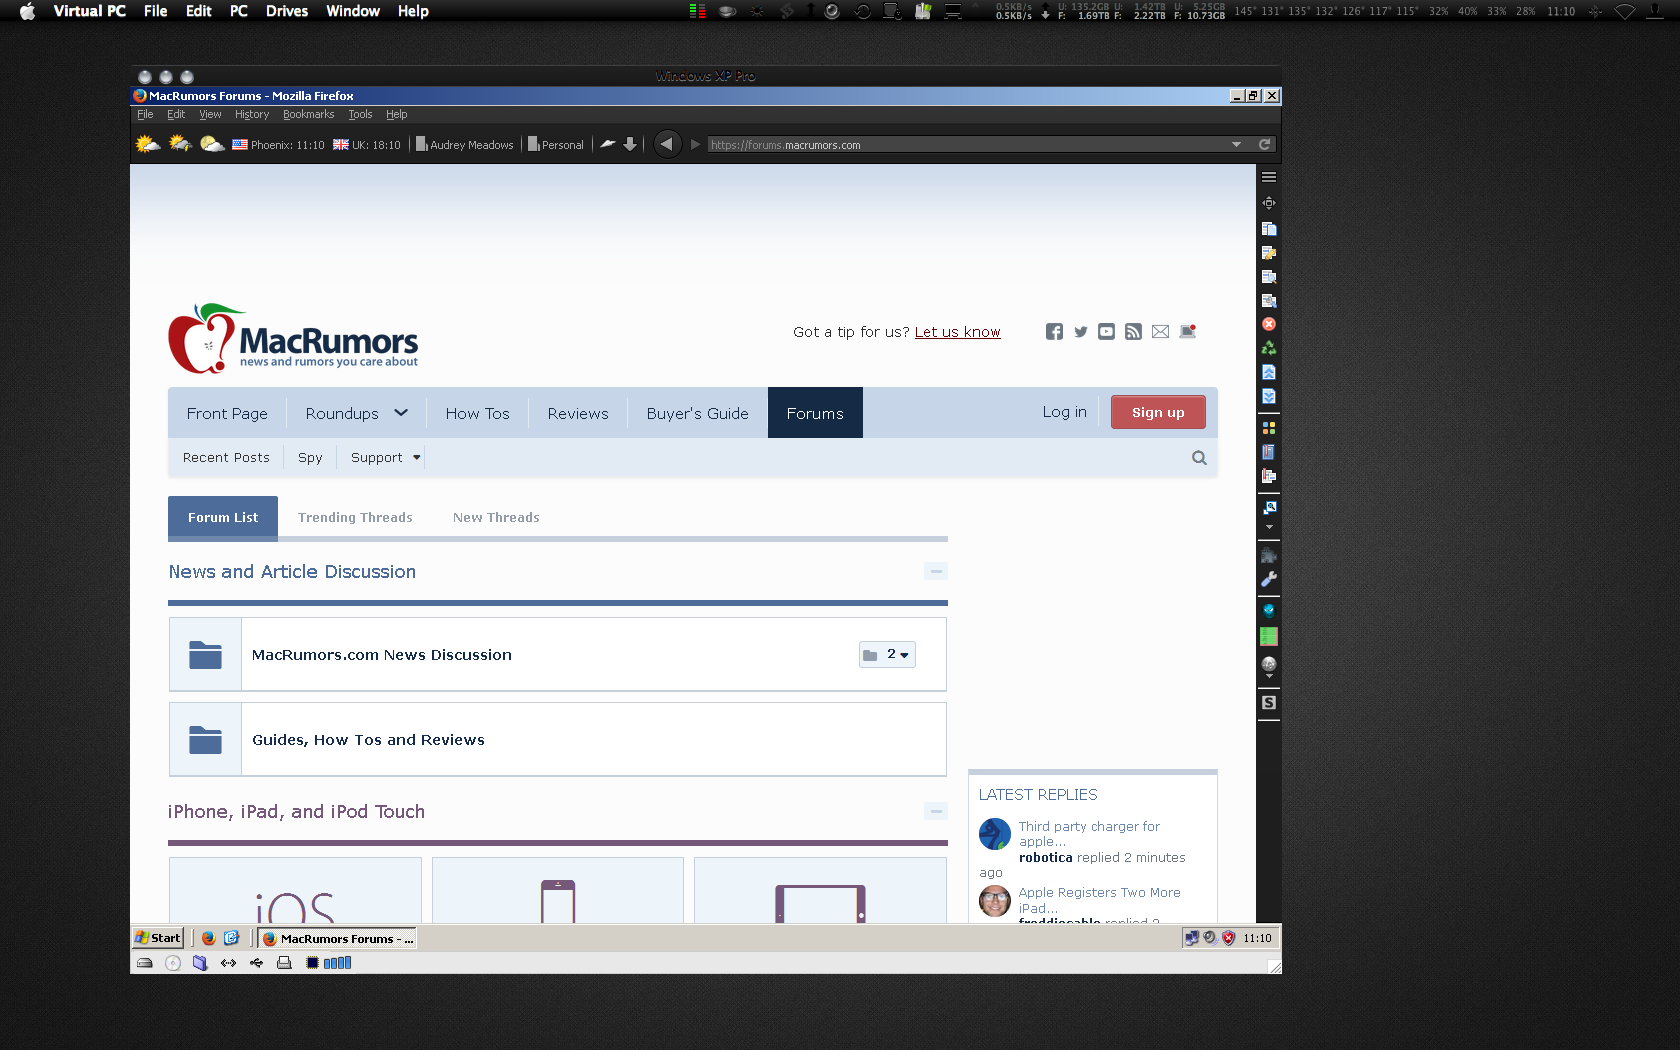
Task: Click the downloads arrow icon in toolbar
Action: pos(630,144)
